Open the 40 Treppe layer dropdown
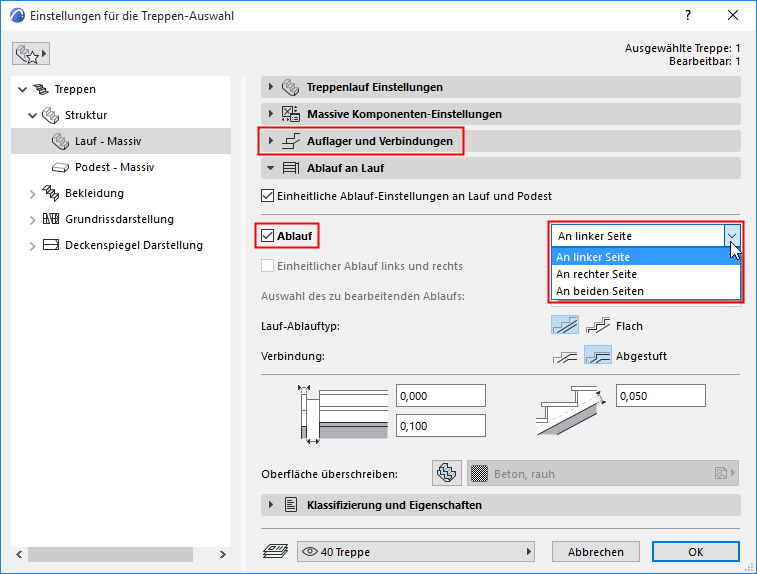Image resolution: width=757 pixels, height=574 pixels. tap(417, 551)
